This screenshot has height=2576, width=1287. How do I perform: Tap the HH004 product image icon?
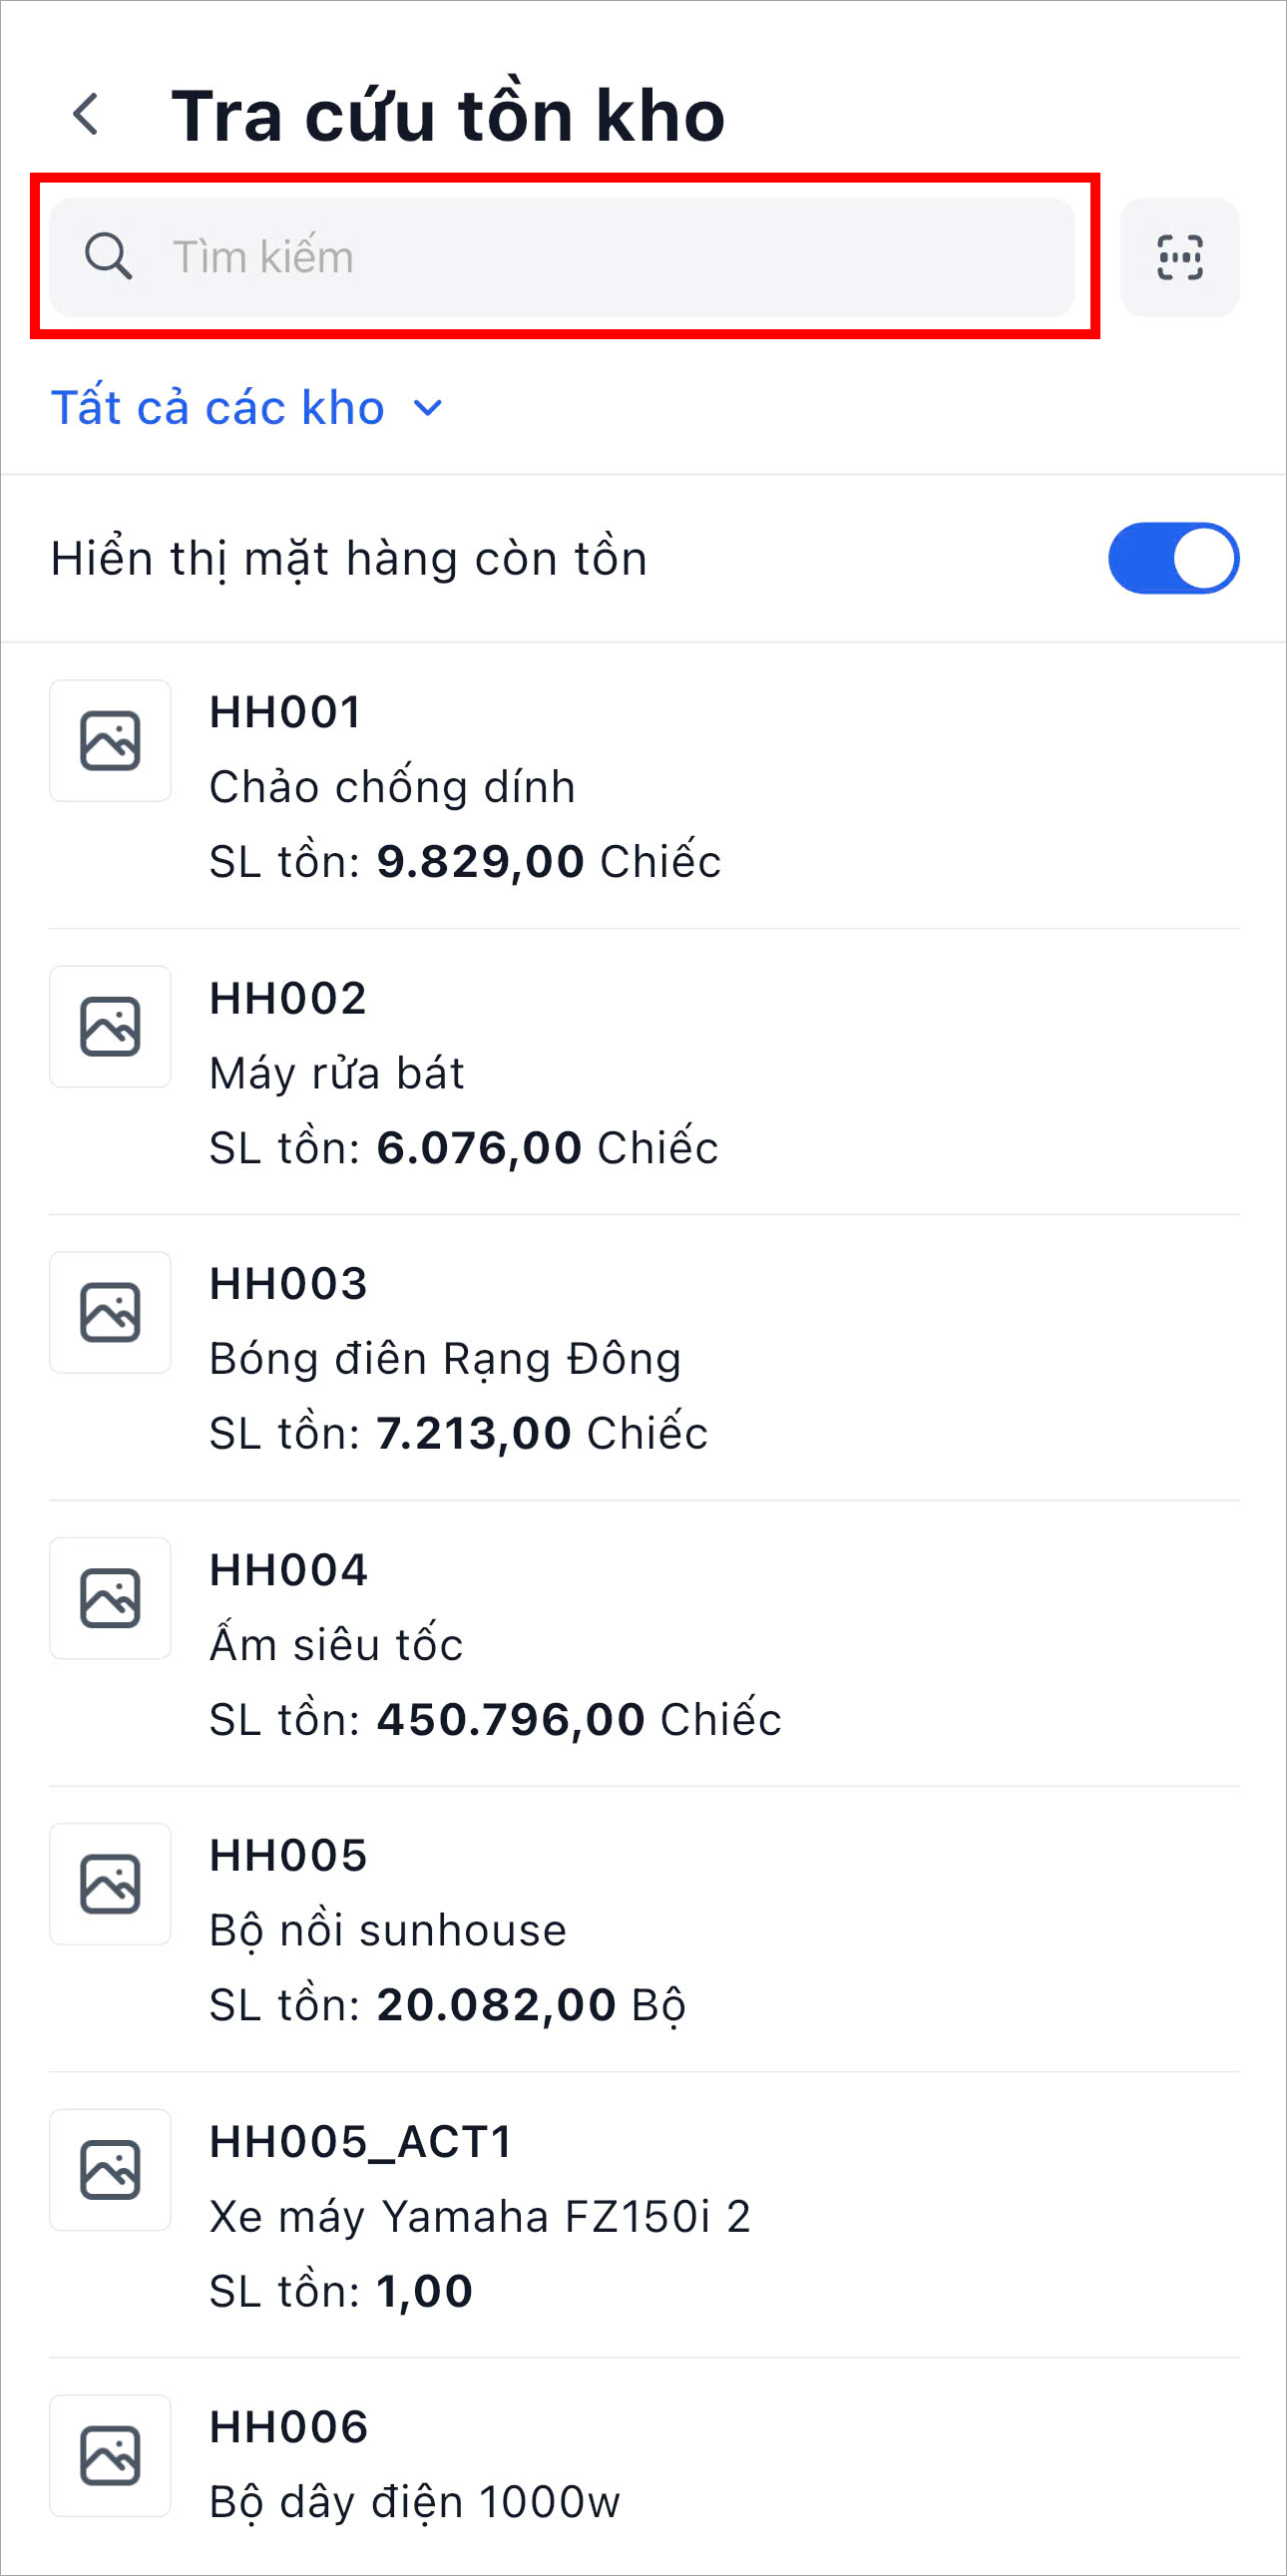point(110,1598)
